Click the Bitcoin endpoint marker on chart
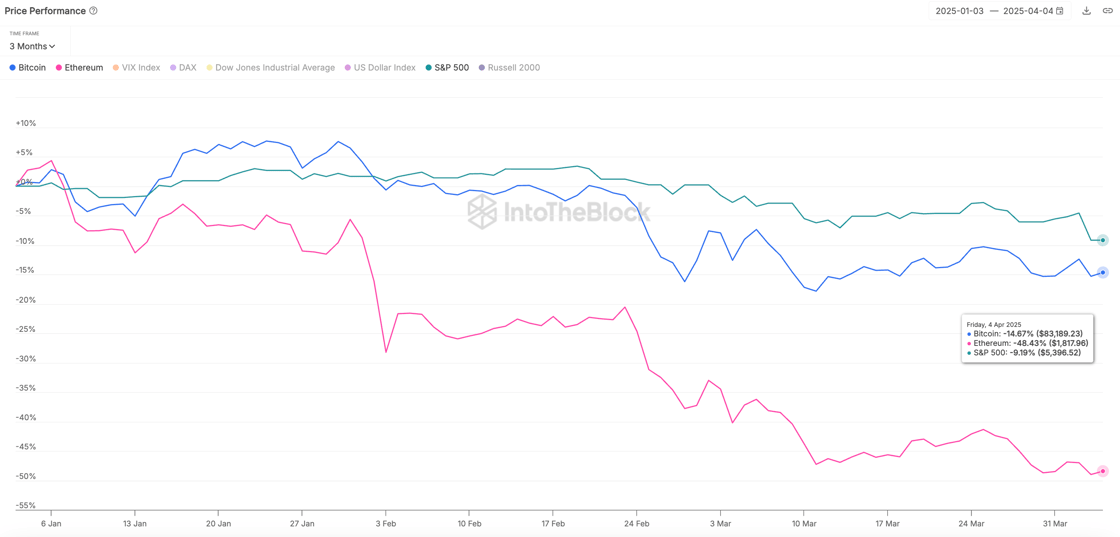 click(x=1103, y=272)
